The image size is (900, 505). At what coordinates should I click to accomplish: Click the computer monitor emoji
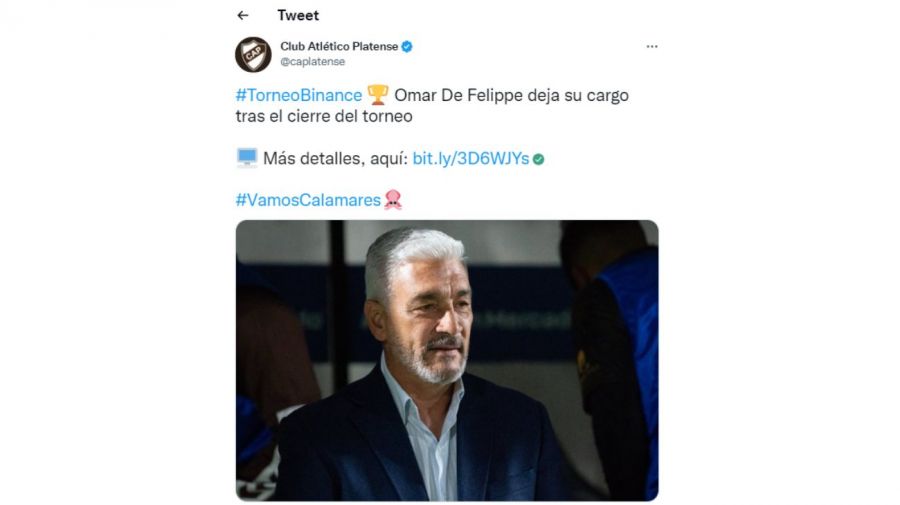pos(247,158)
